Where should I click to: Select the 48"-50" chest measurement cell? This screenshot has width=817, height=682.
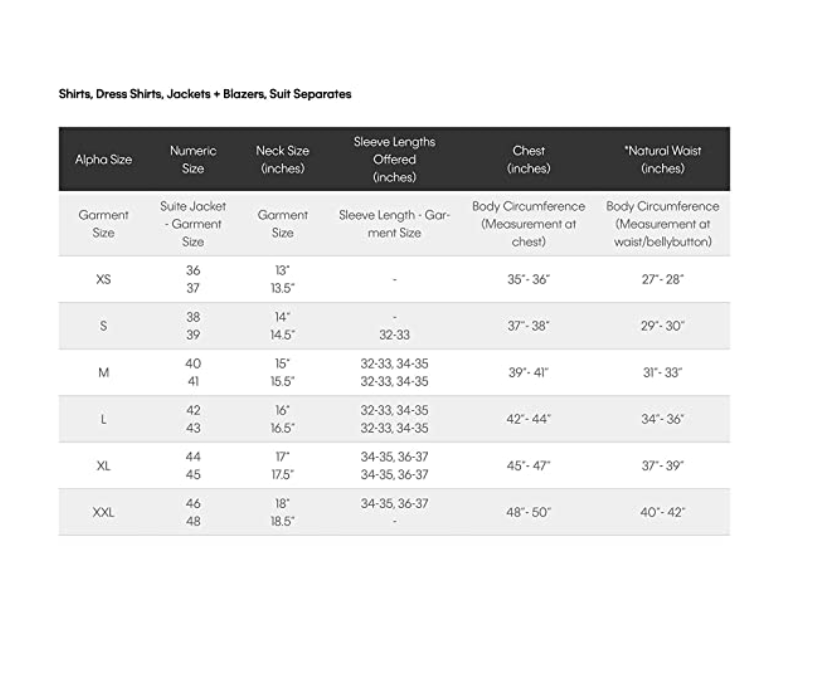point(529,512)
